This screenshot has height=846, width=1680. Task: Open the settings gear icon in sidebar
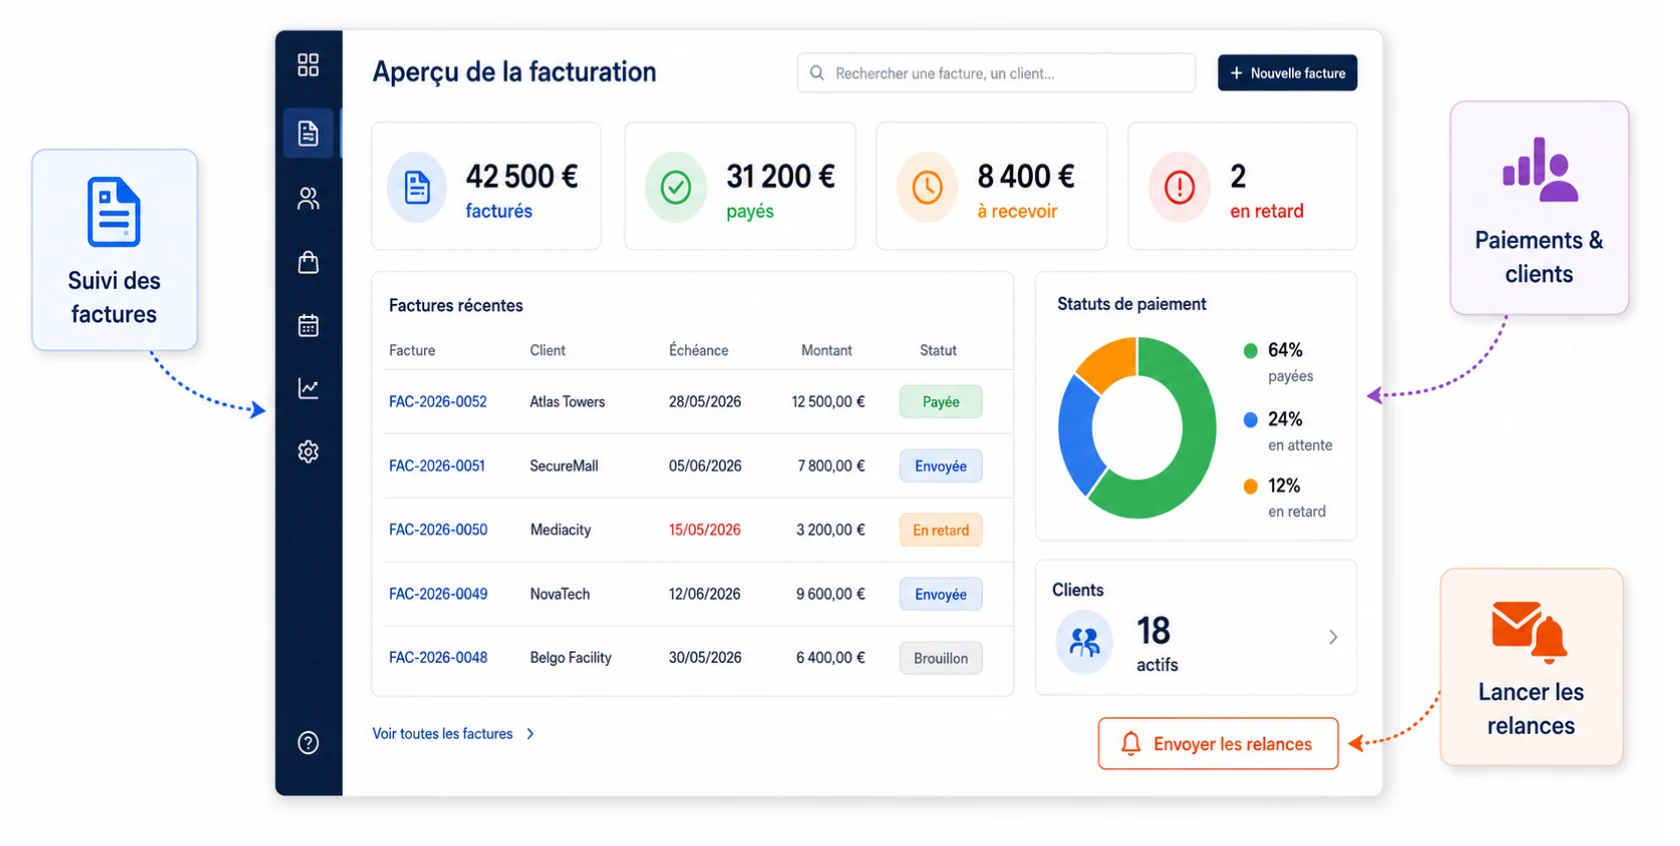pos(308,452)
